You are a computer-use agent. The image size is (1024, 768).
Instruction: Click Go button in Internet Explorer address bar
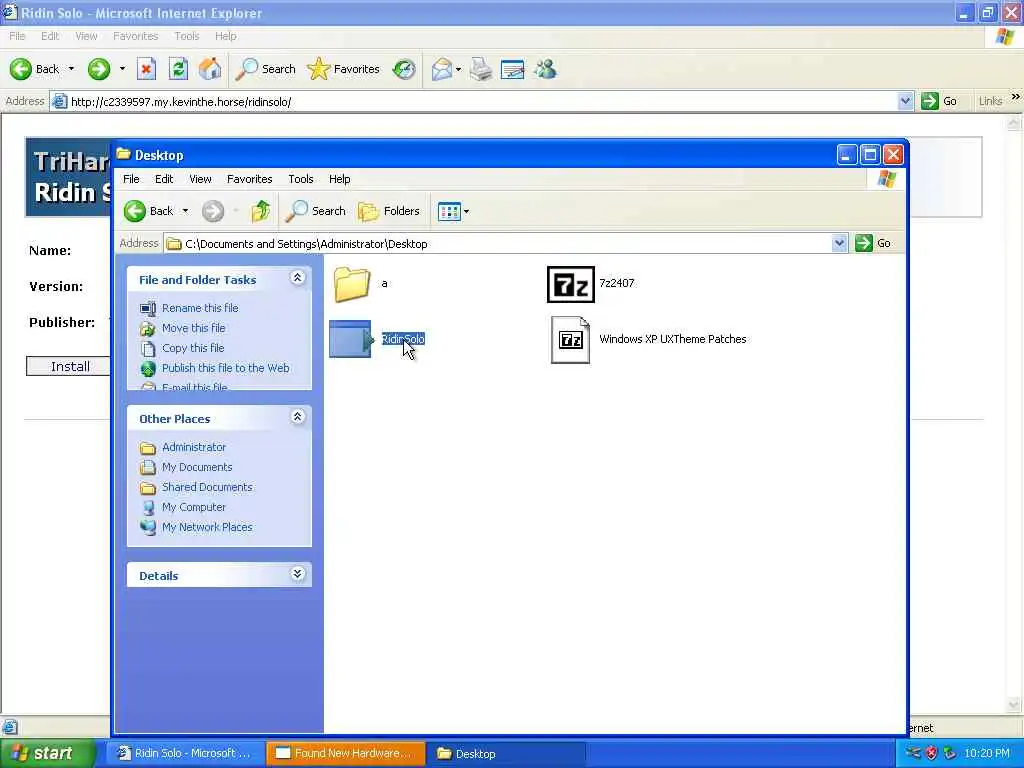click(939, 101)
